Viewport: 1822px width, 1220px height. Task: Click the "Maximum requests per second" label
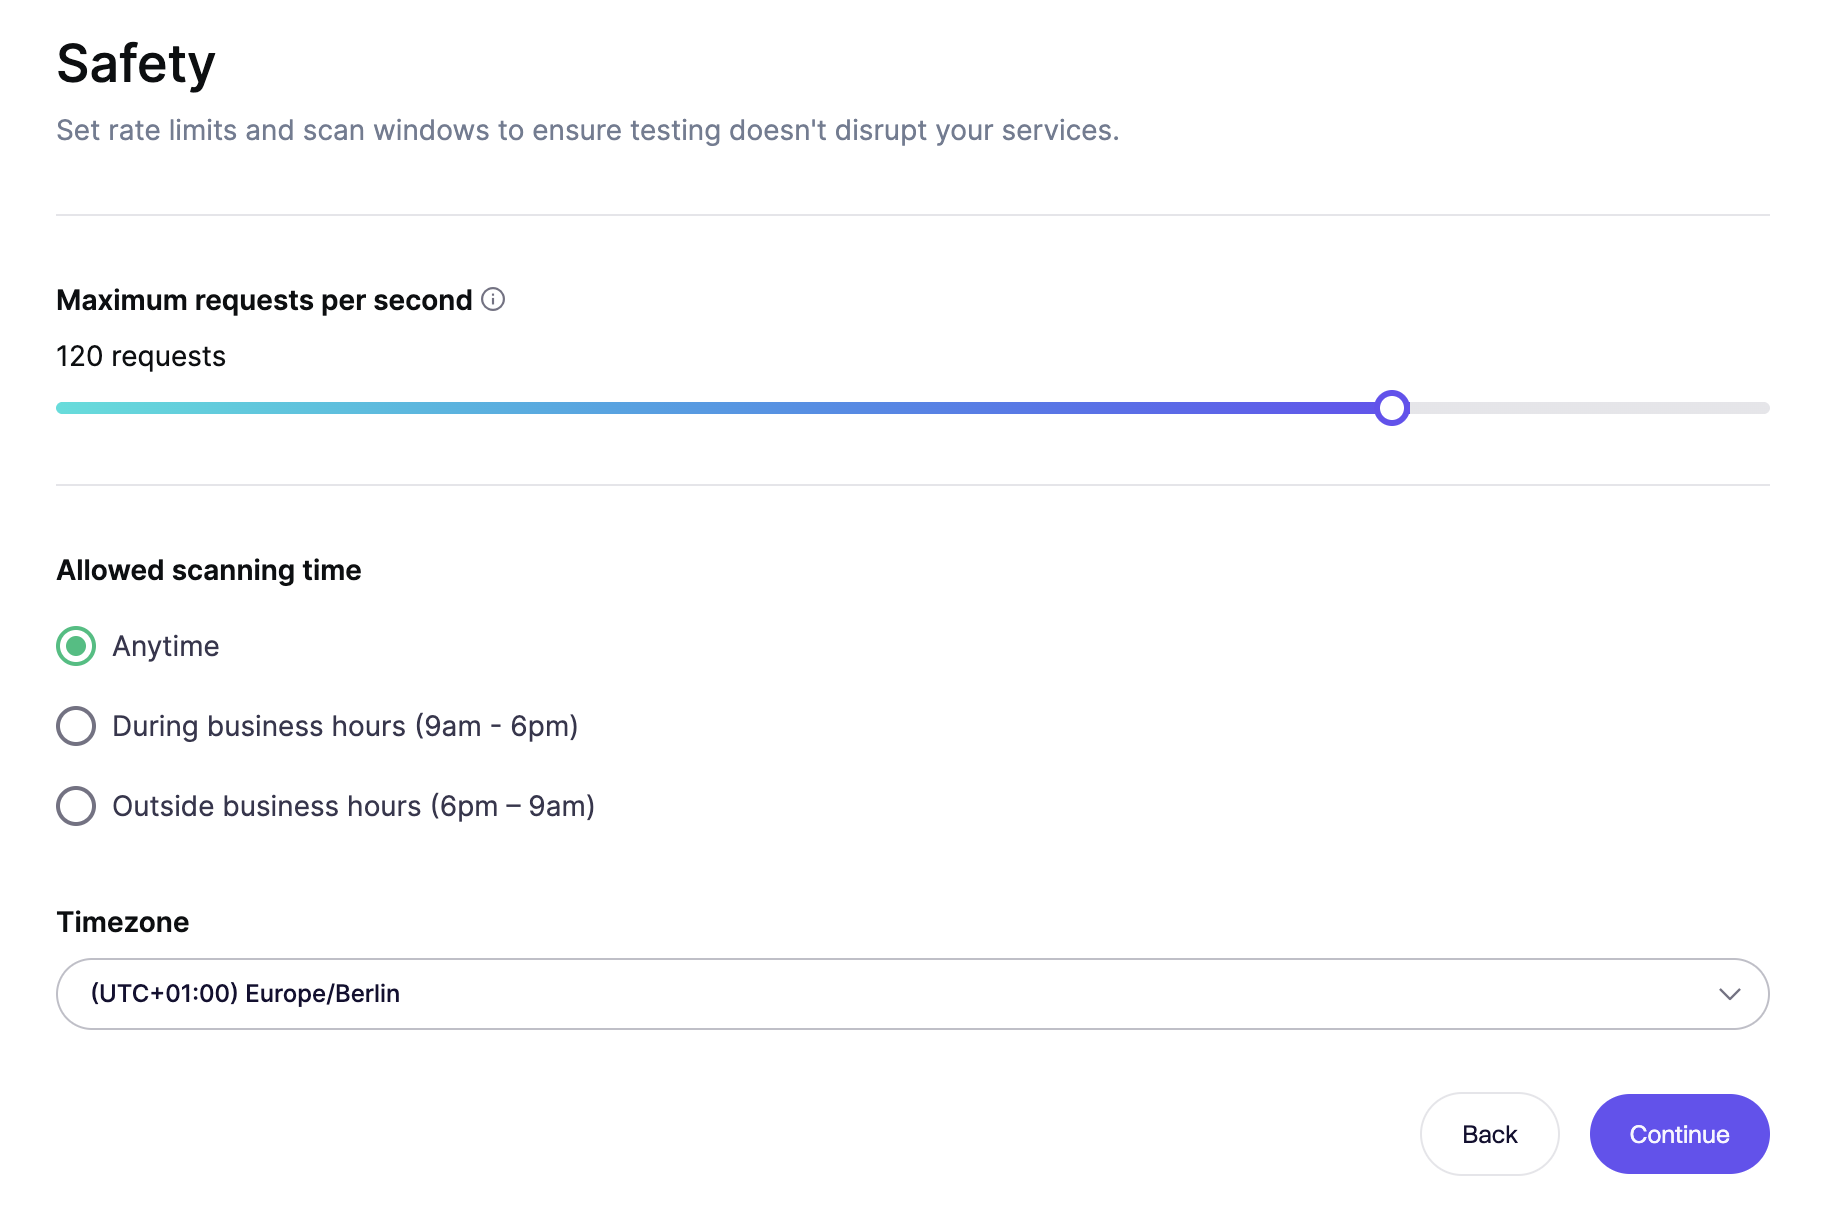(x=264, y=300)
